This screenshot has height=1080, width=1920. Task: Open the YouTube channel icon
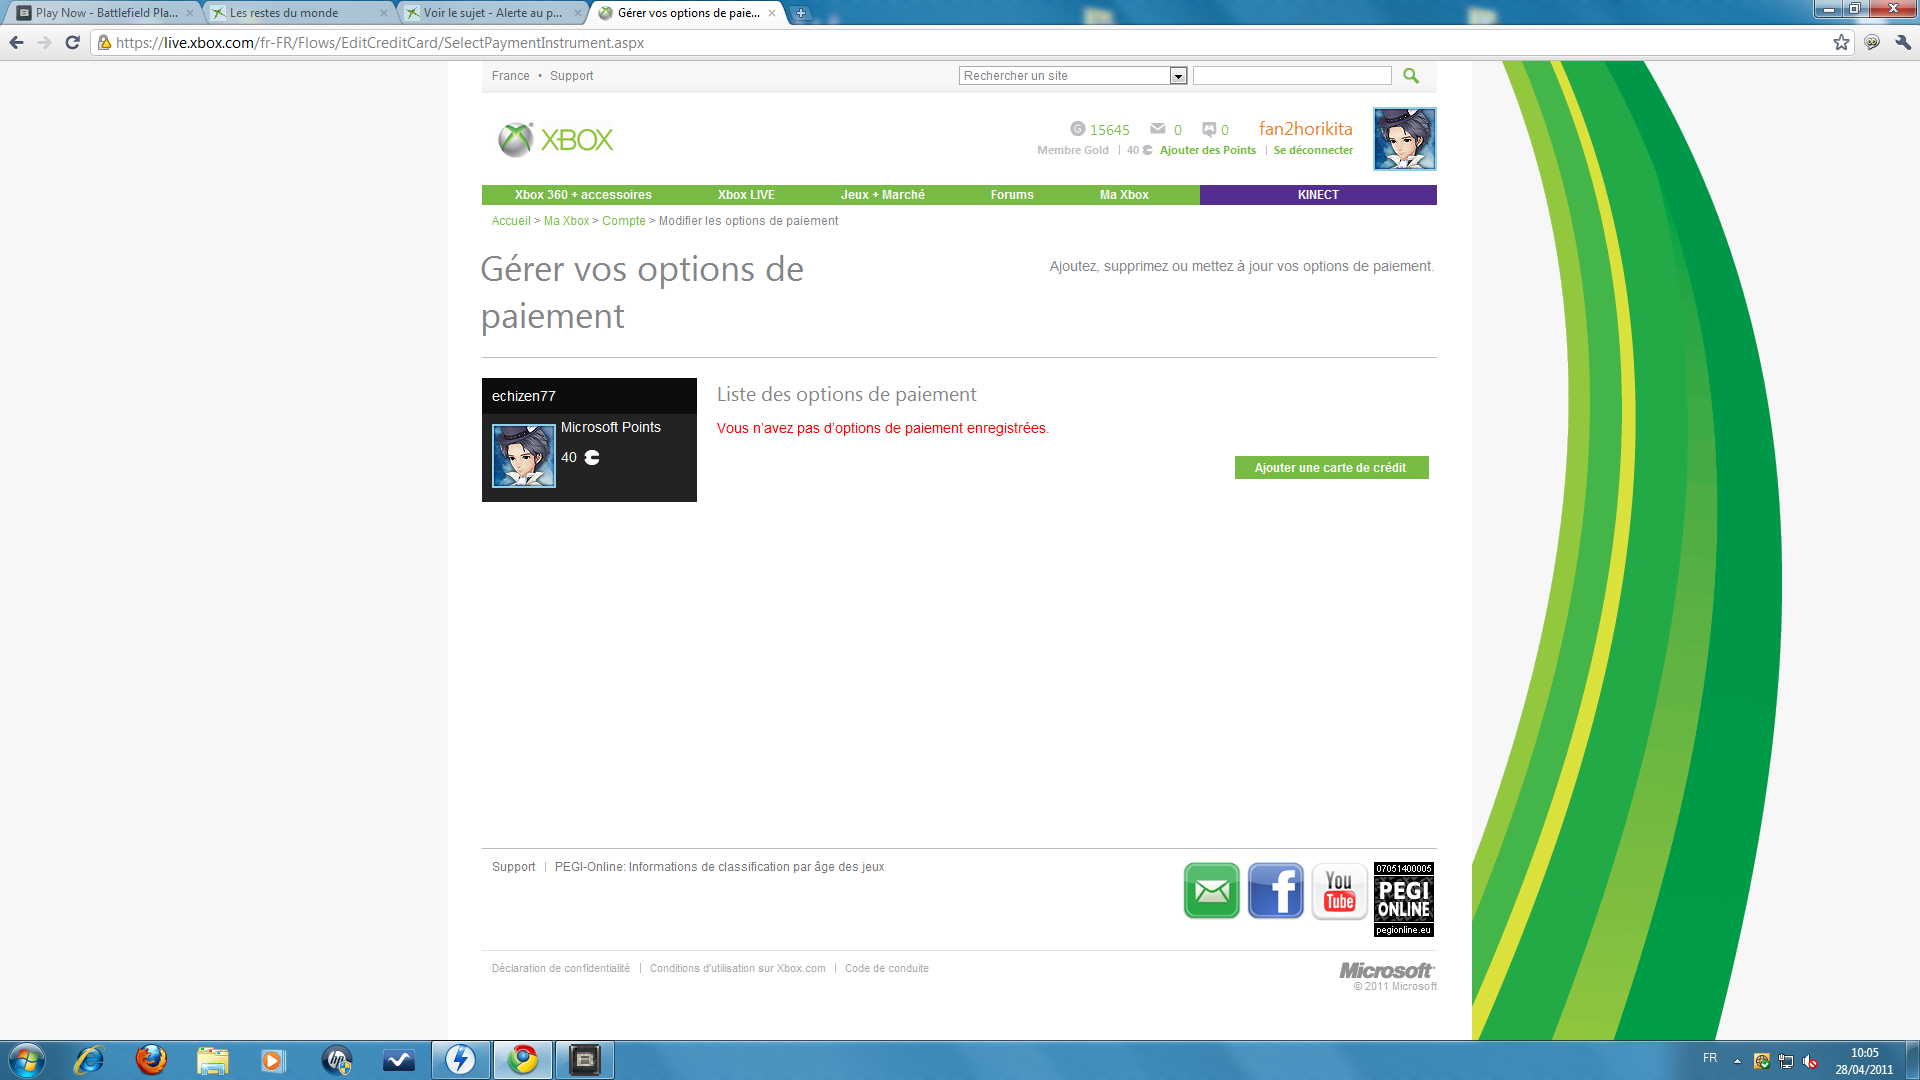pyautogui.click(x=1339, y=890)
